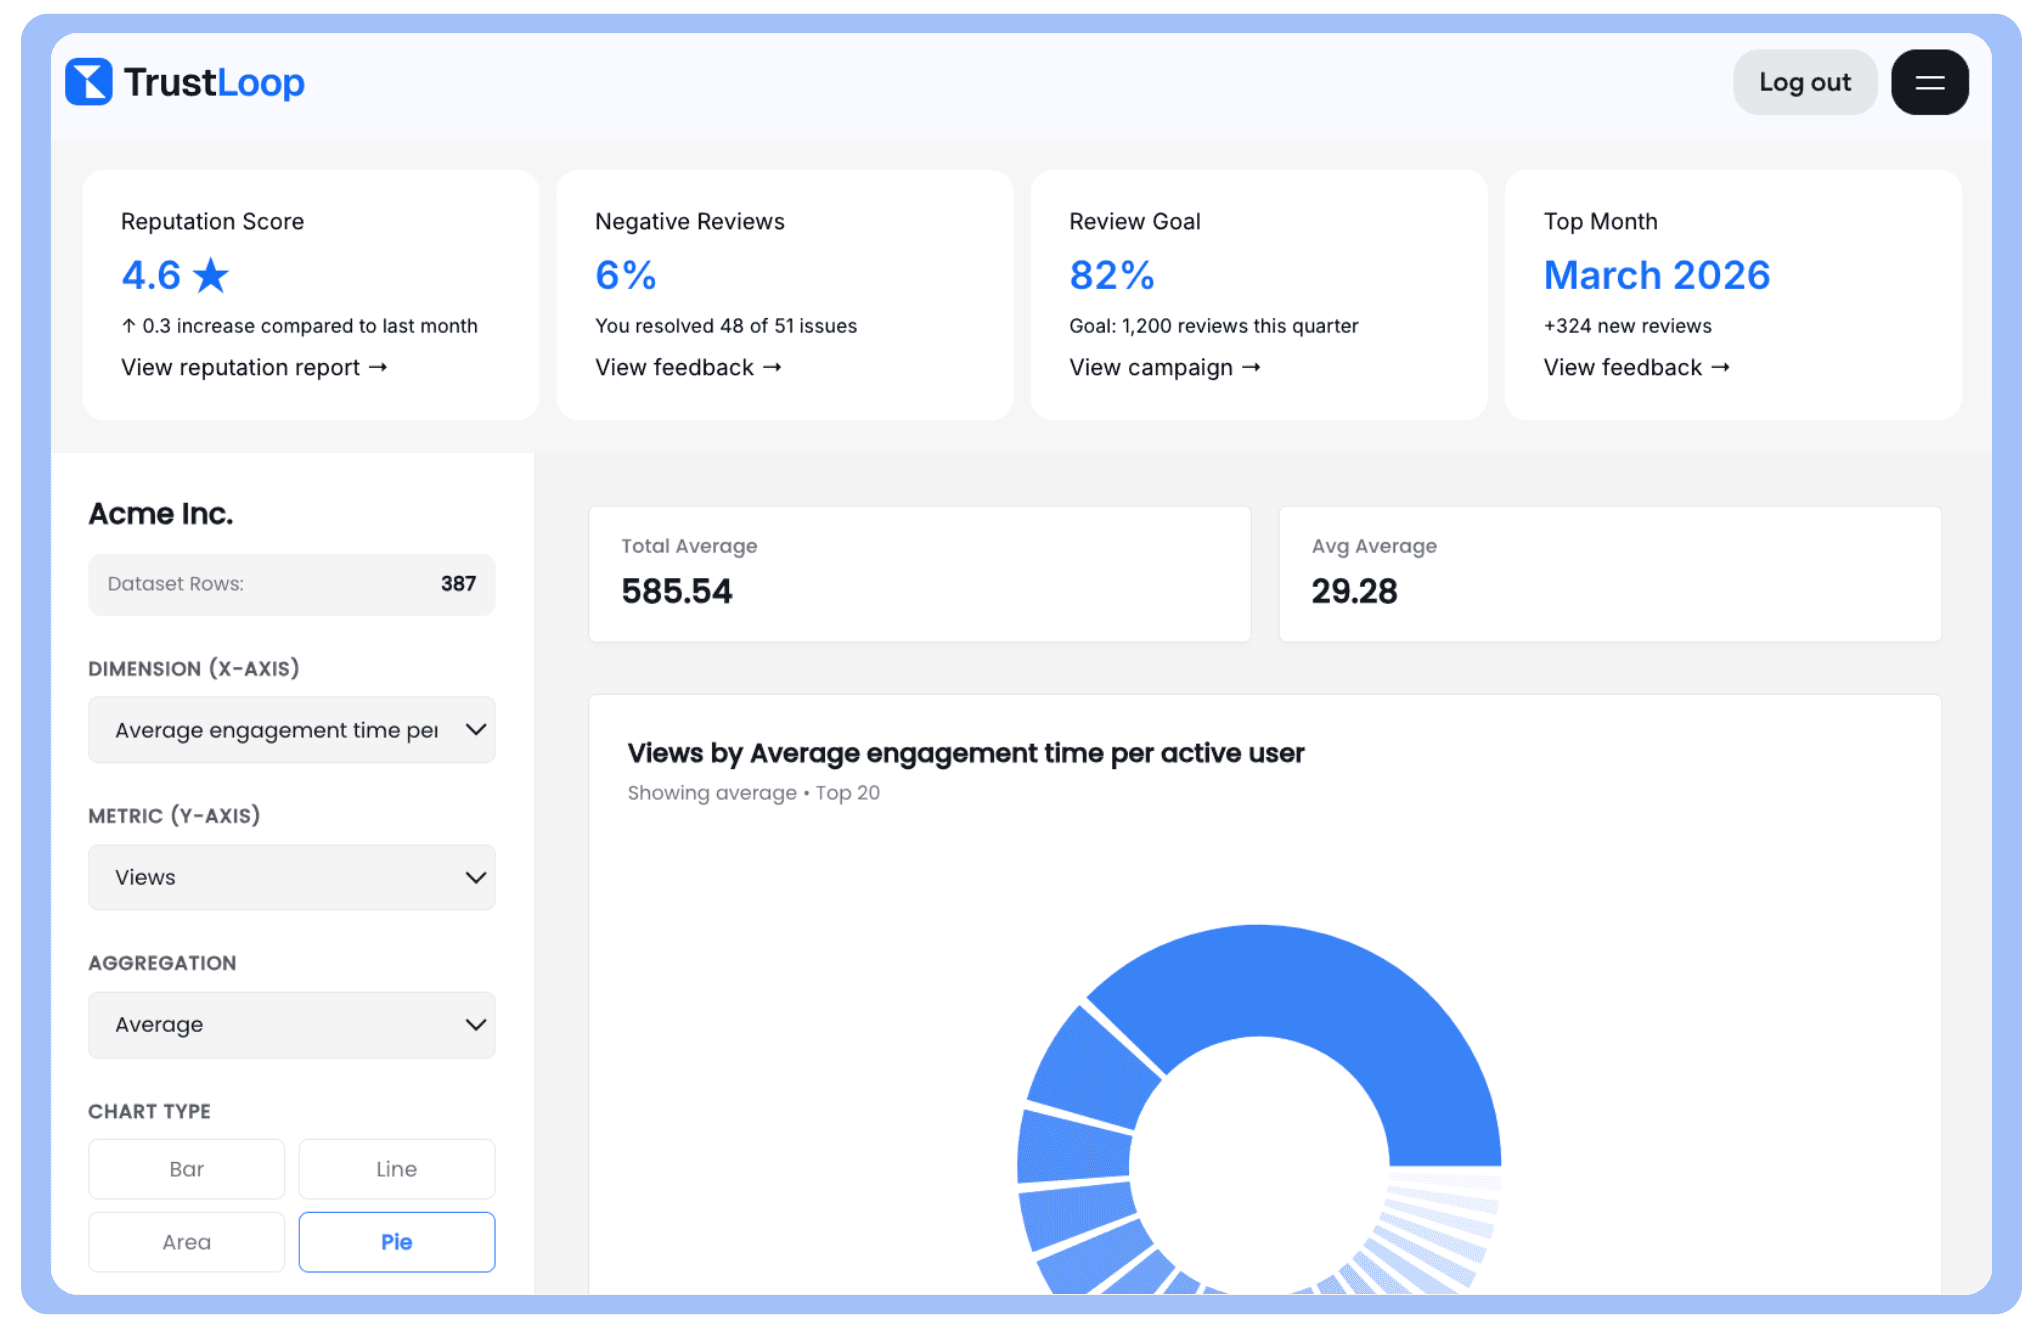Select the Pie chart type tab
Image resolution: width=2043 pixels, height=1328 pixels.
[396, 1241]
